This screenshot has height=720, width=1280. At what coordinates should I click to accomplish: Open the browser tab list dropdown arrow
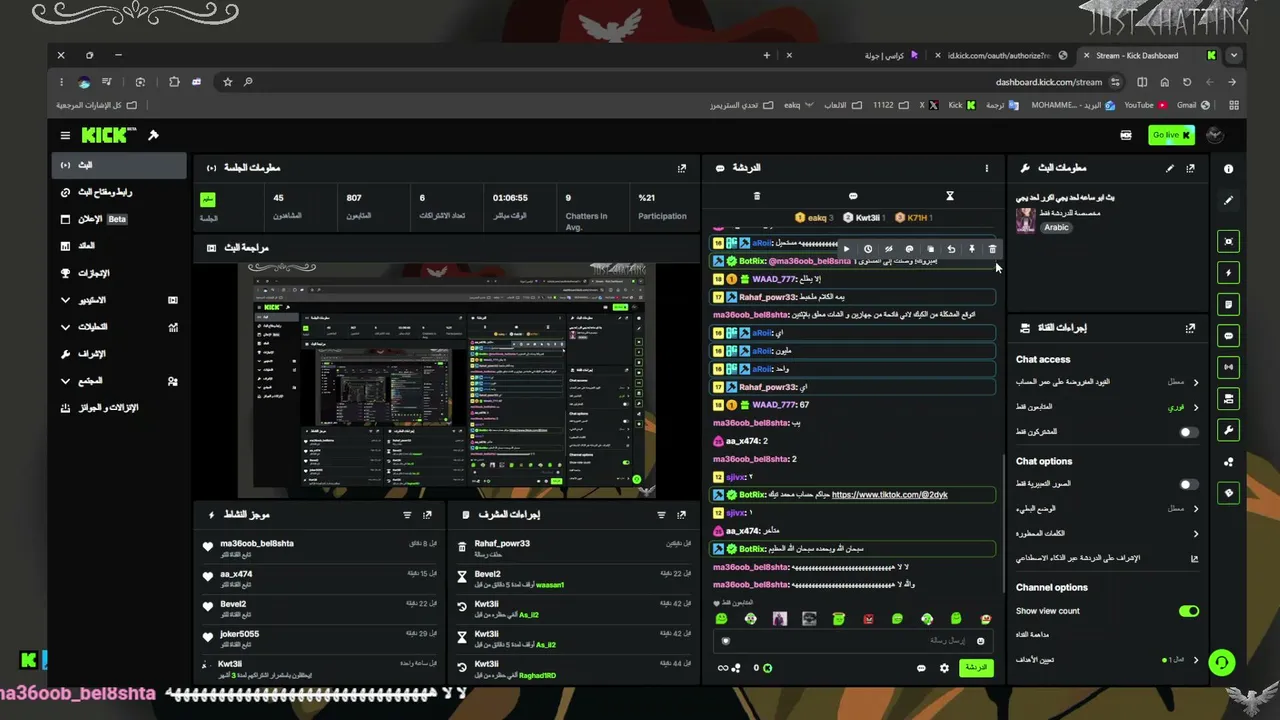[x=1234, y=56]
